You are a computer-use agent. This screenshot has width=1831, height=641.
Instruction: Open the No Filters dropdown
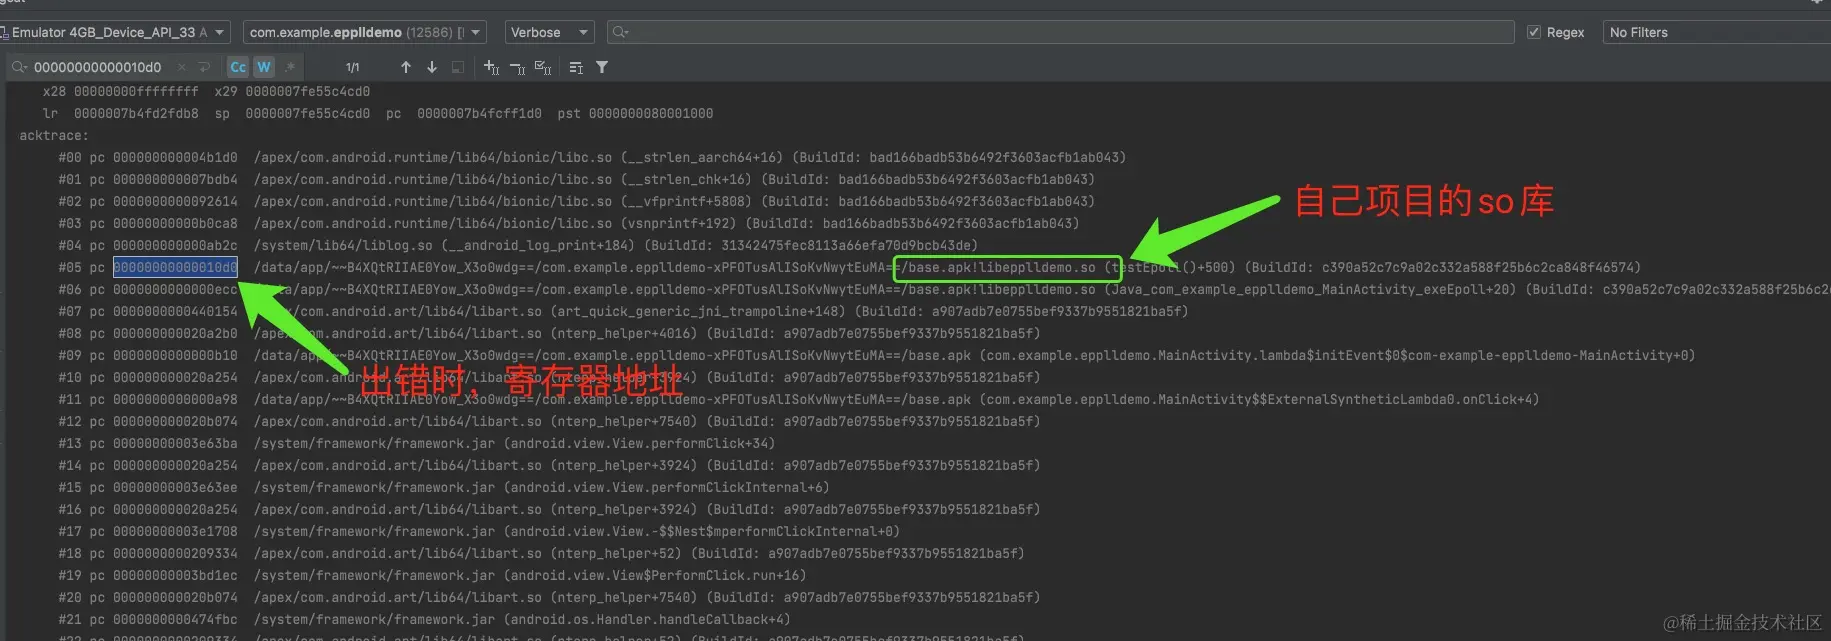pos(1716,32)
